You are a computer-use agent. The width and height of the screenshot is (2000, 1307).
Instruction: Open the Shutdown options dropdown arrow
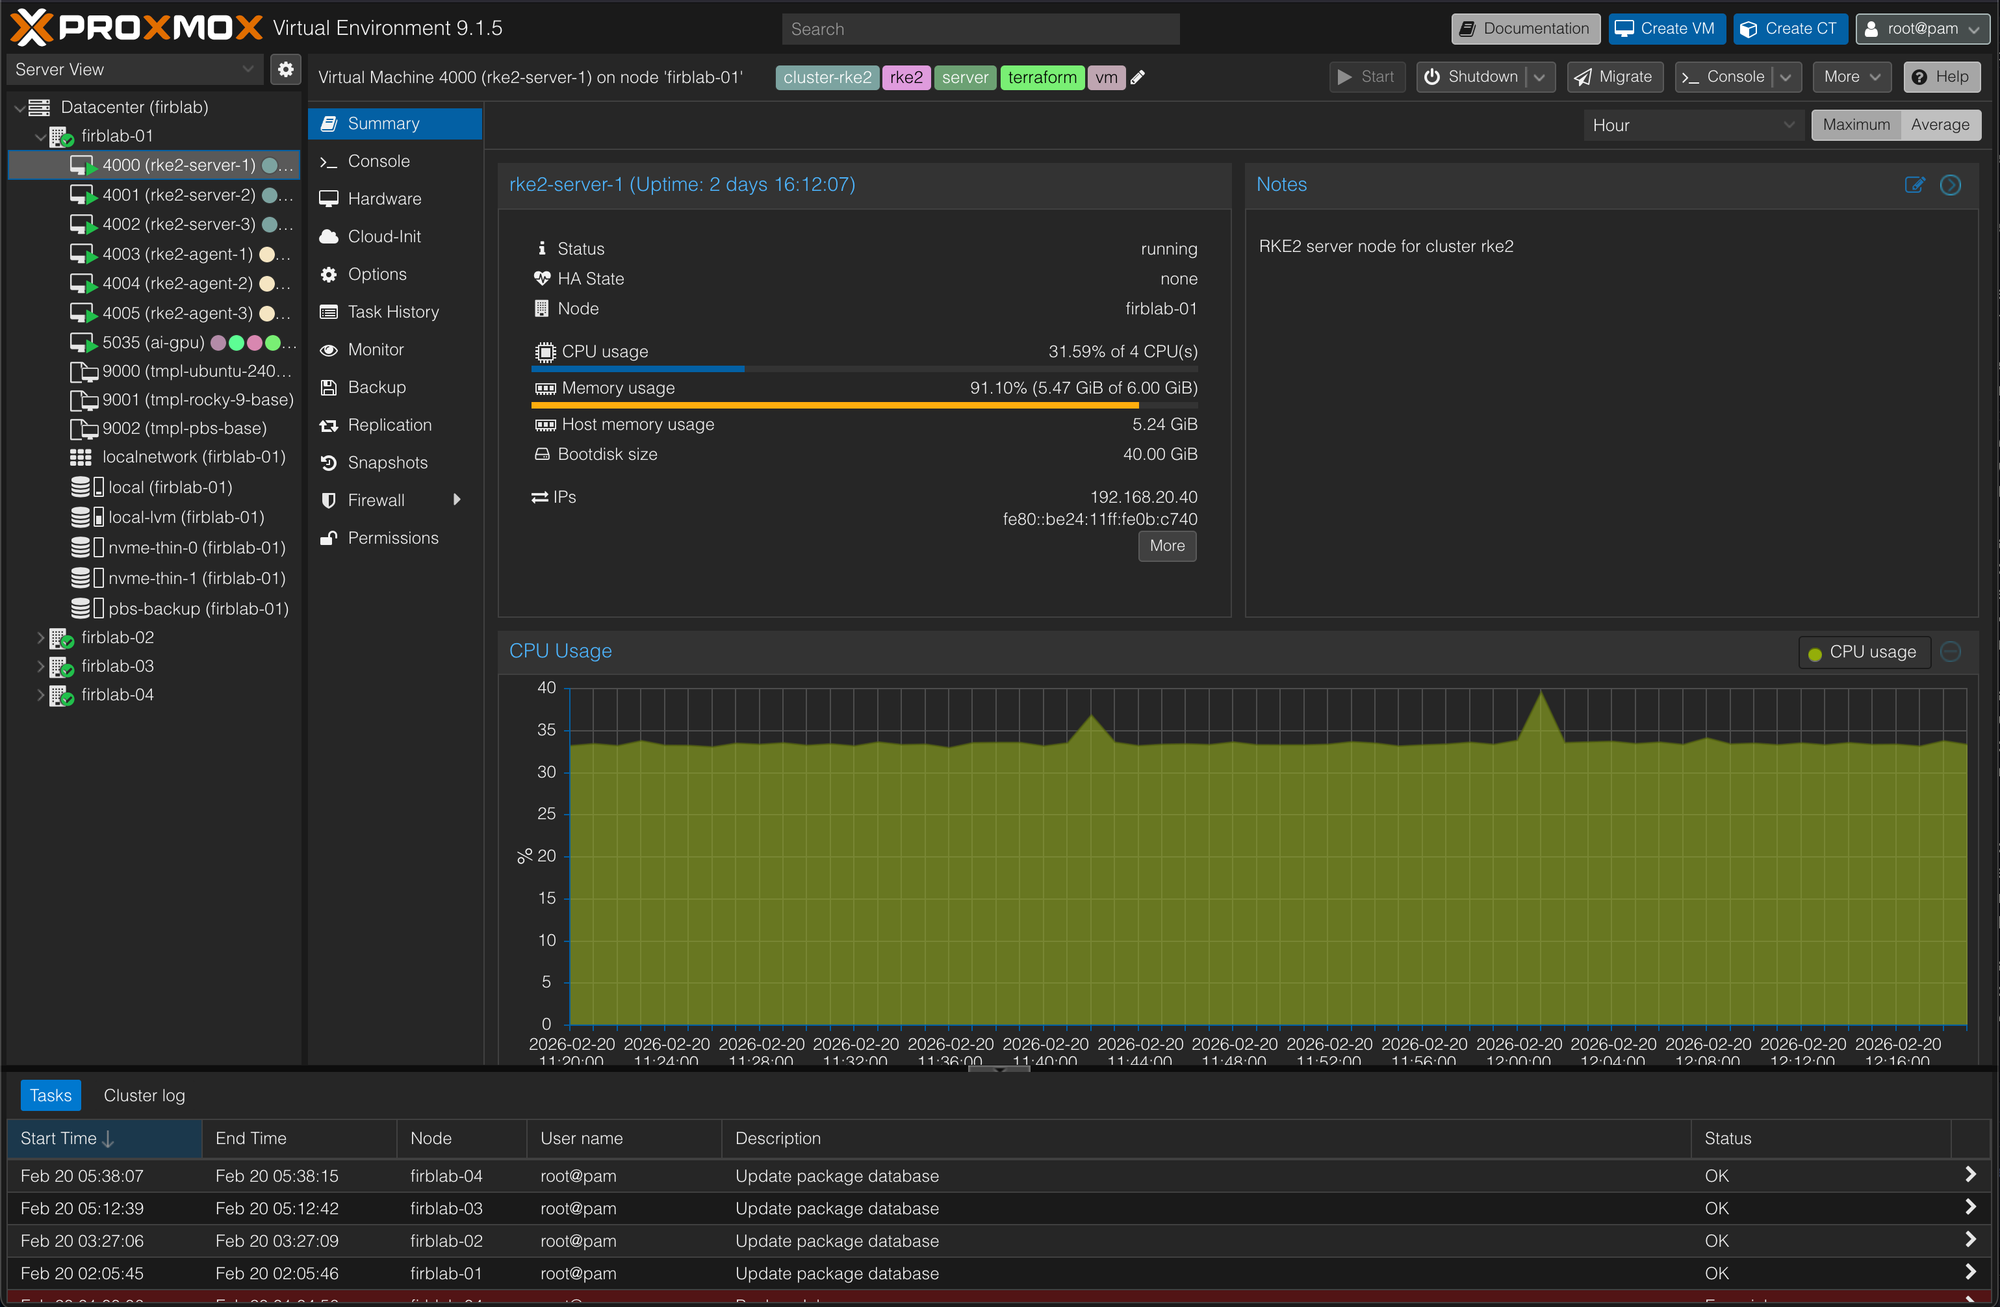(1540, 77)
